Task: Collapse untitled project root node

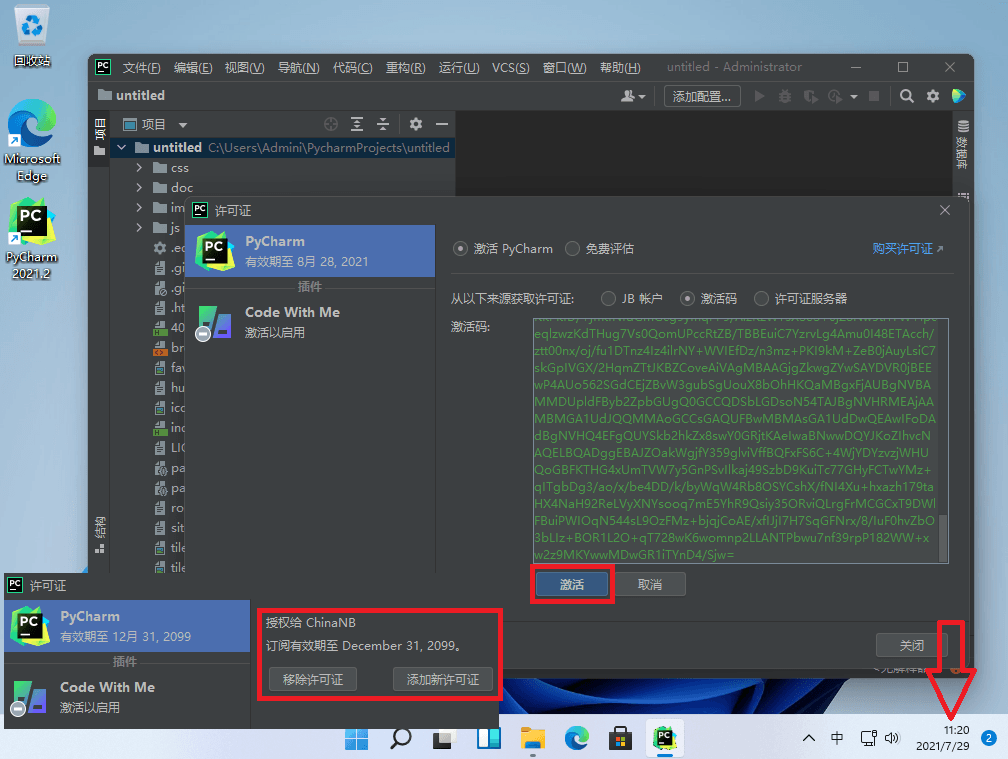Action: (122, 148)
